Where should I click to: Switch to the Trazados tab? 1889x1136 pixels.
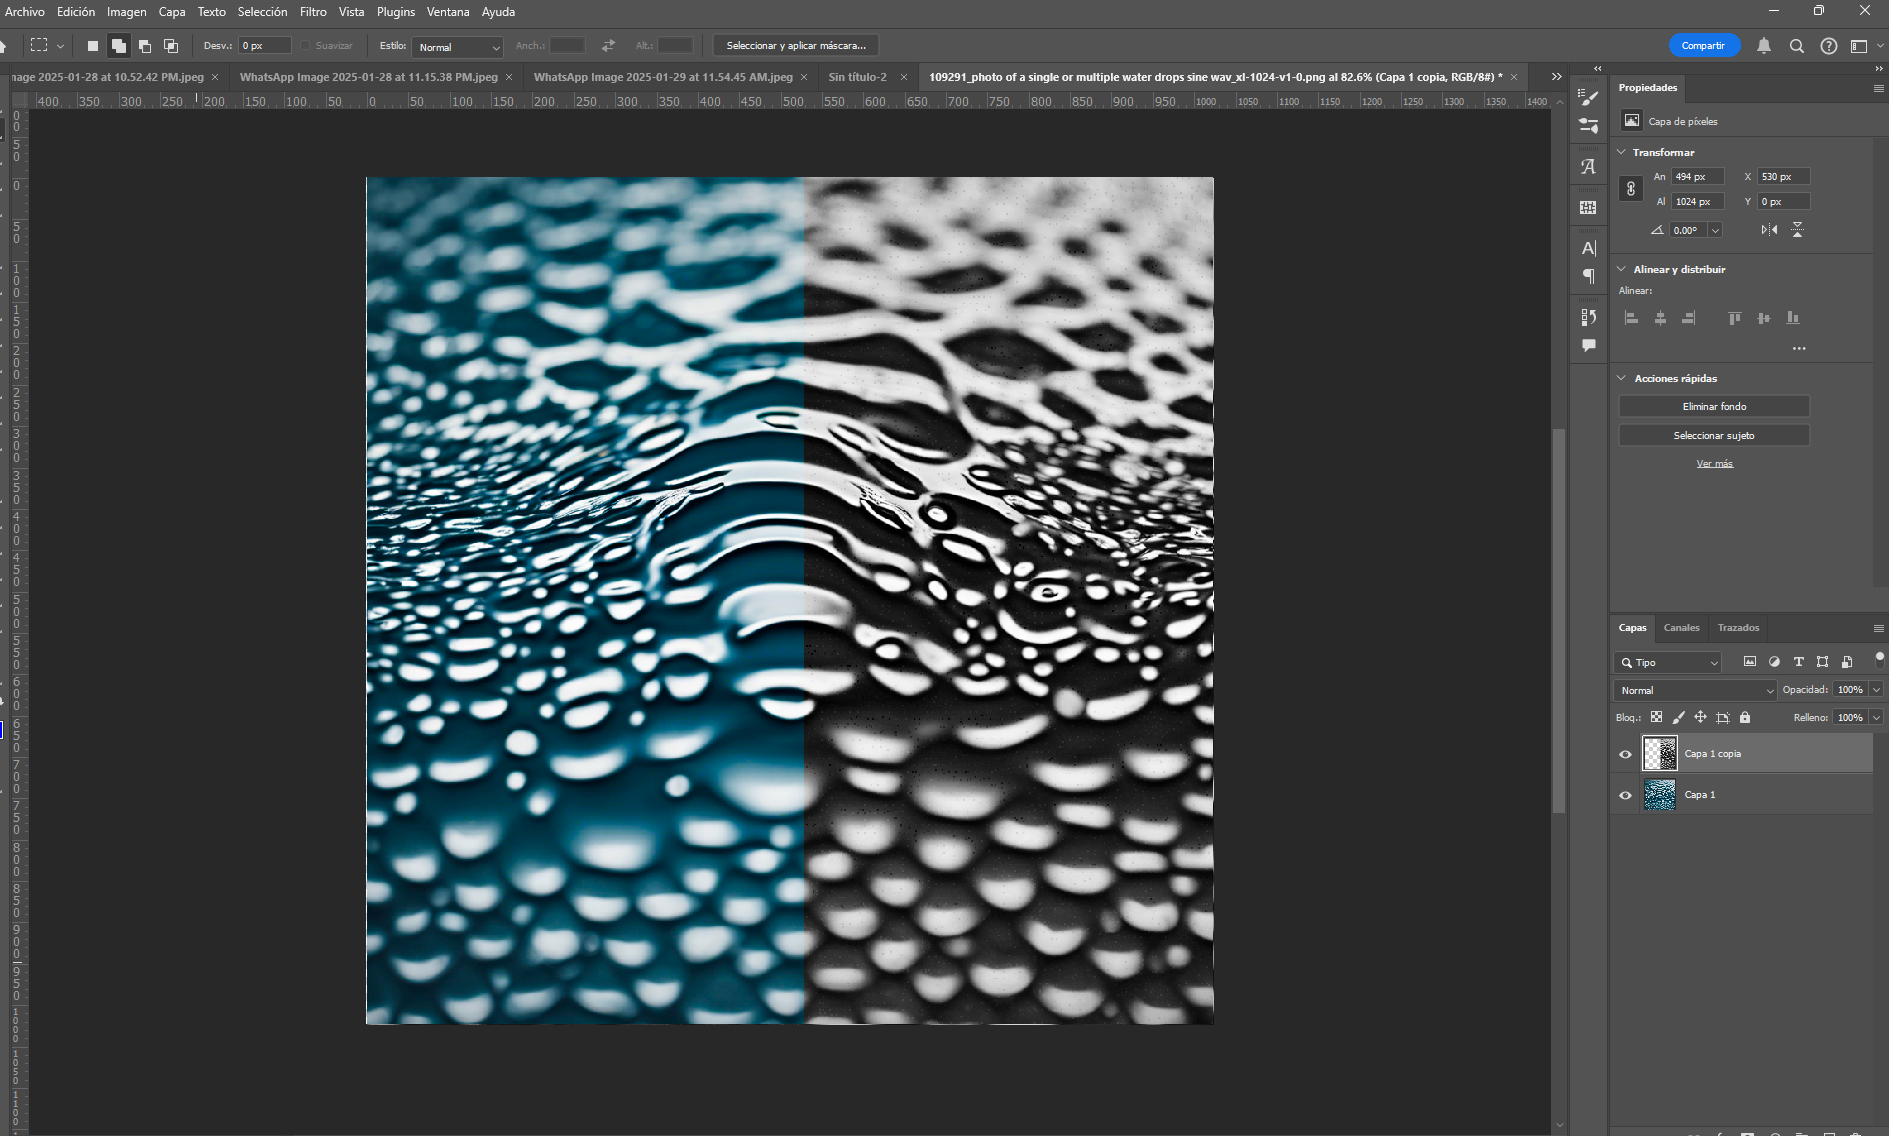(x=1738, y=628)
